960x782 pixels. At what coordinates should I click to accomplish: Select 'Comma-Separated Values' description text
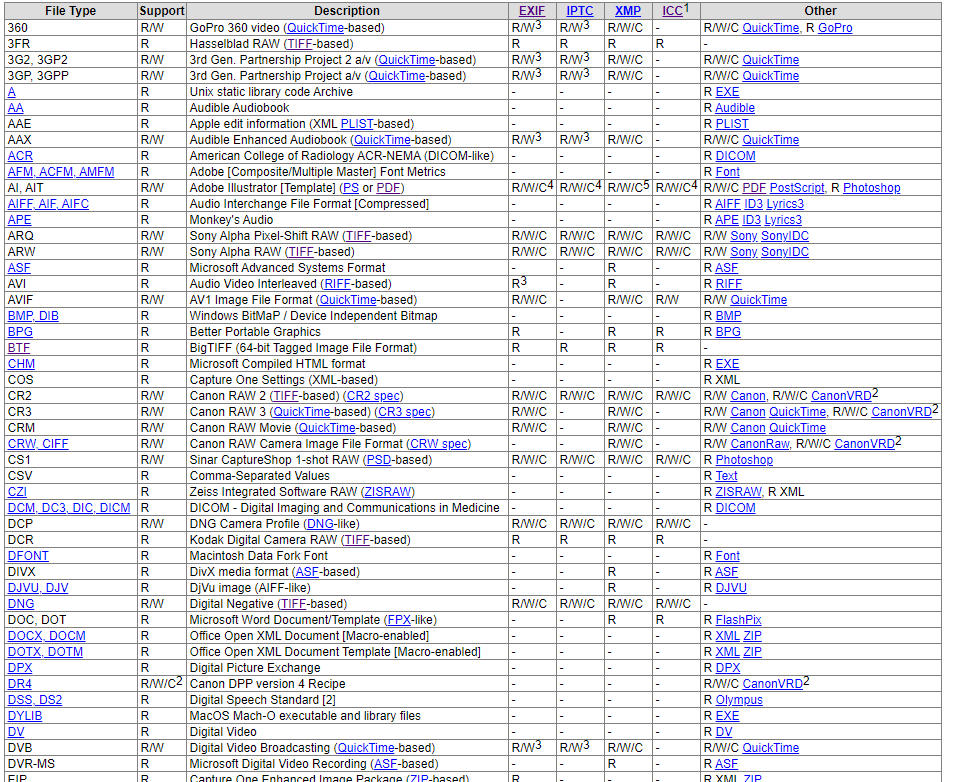[260, 476]
